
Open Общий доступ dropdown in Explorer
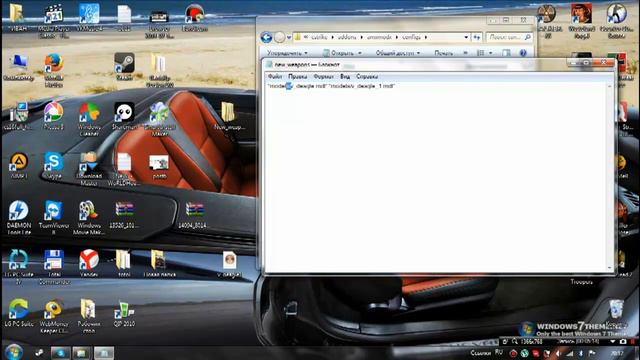[398, 53]
